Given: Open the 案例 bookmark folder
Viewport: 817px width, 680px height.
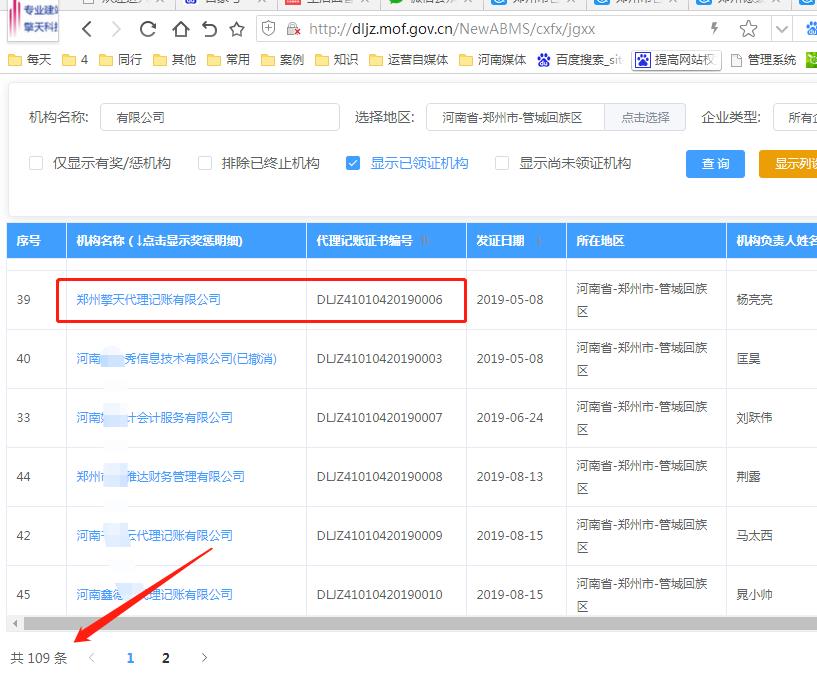Looking at the screenshot, I should click(x=282, y=60).
